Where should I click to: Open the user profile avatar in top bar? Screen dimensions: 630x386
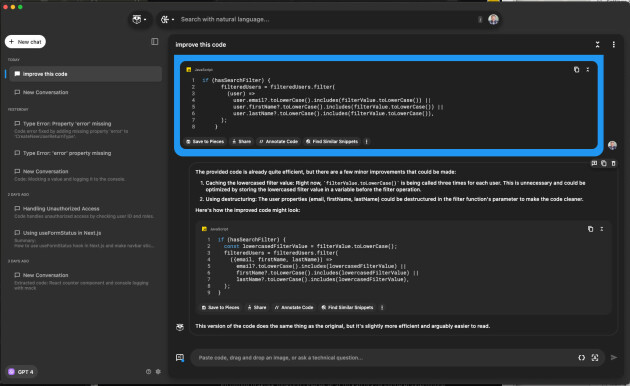pos(493,19)
